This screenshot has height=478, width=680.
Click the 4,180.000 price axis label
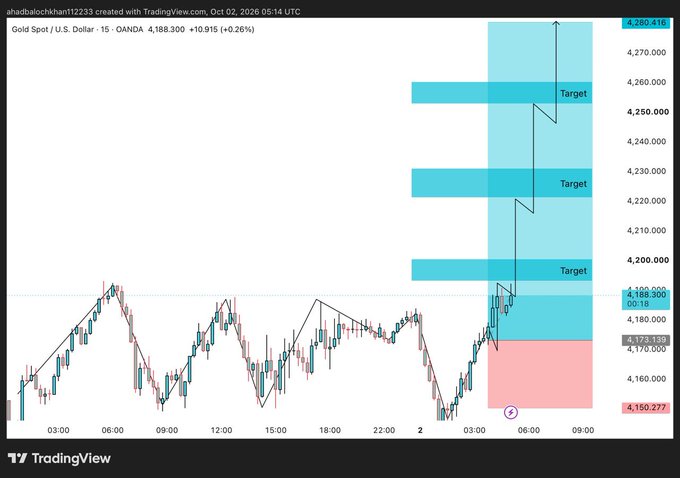pos(646,320)
